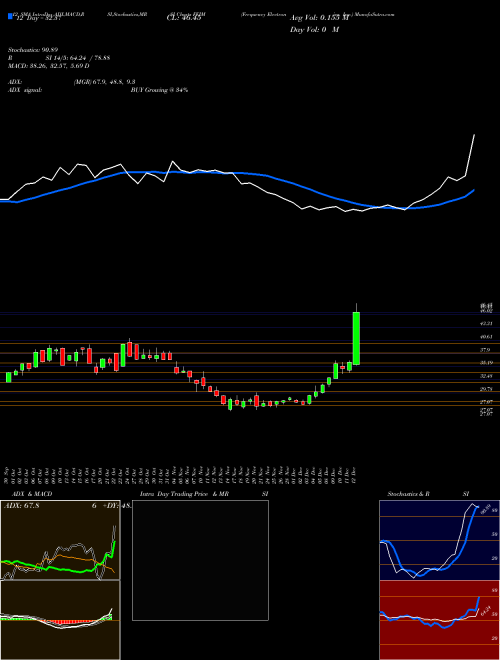Click the 43.31 price level label
Viewport: 500px width, 660px height.
coord(486,323)
